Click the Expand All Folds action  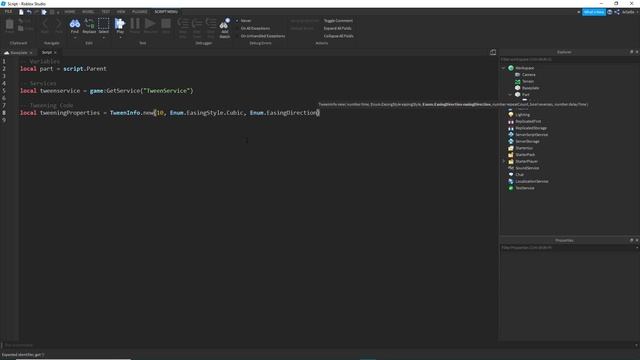pos(337,28)
